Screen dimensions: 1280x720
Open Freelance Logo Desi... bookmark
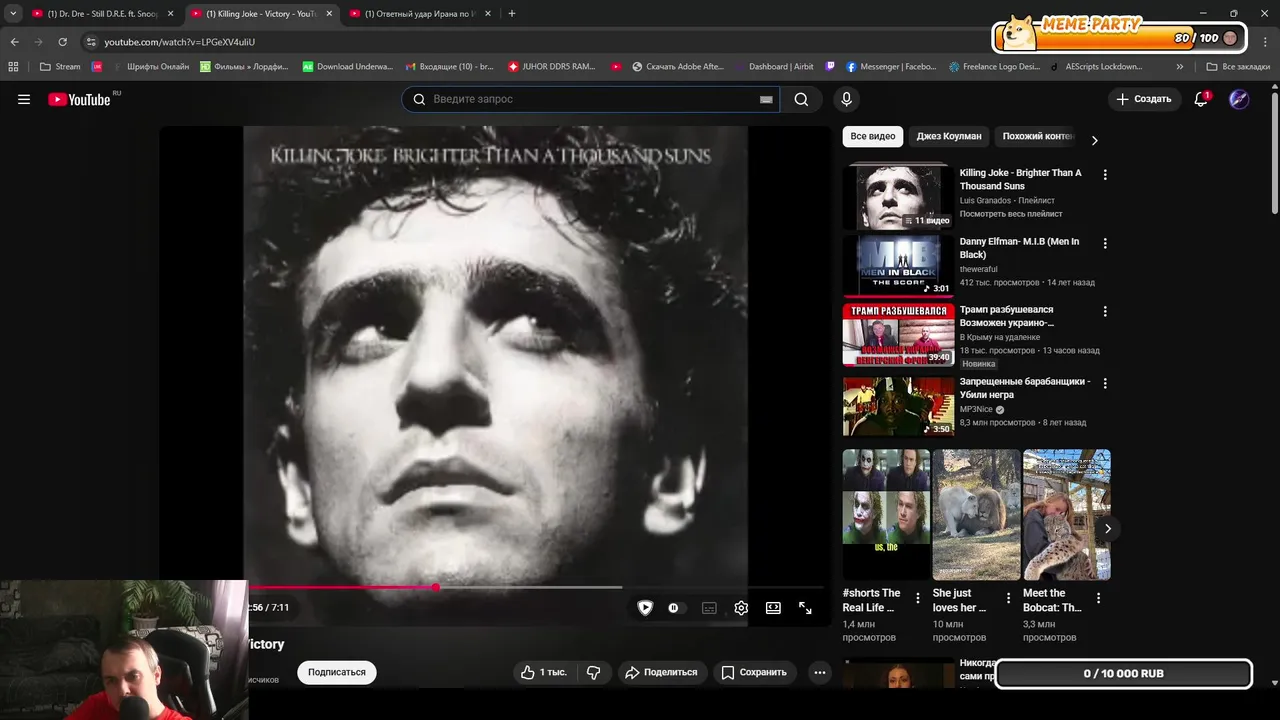[x=994, y=67]
